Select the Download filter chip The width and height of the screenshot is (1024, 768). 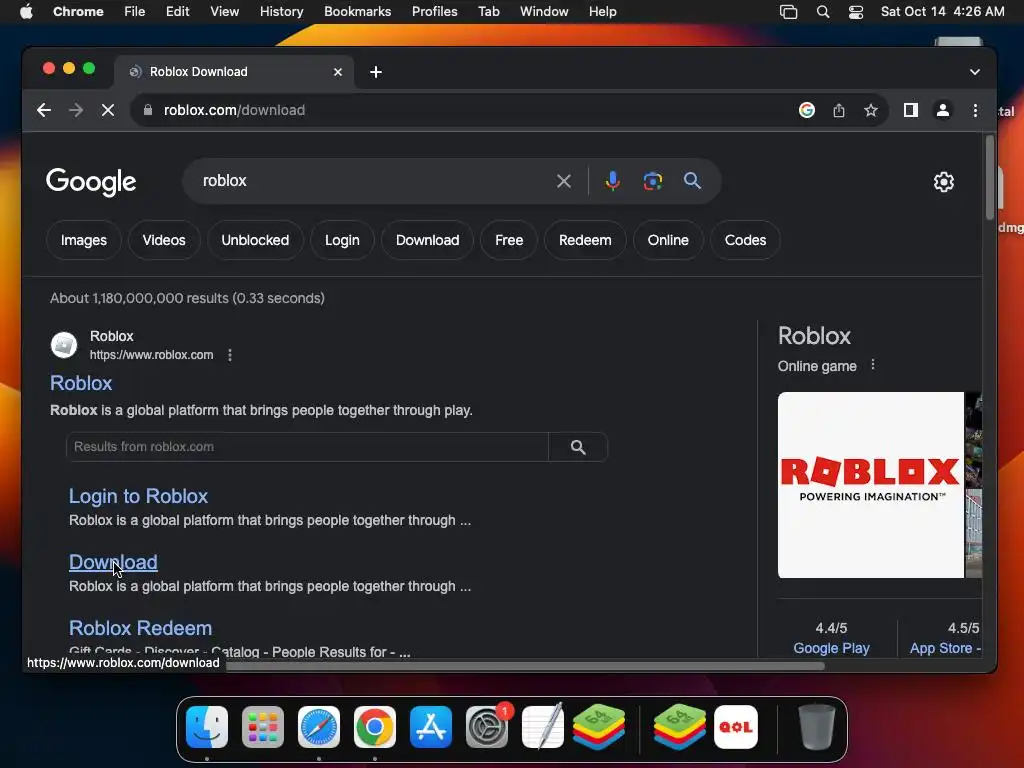(x=427, y=240)
